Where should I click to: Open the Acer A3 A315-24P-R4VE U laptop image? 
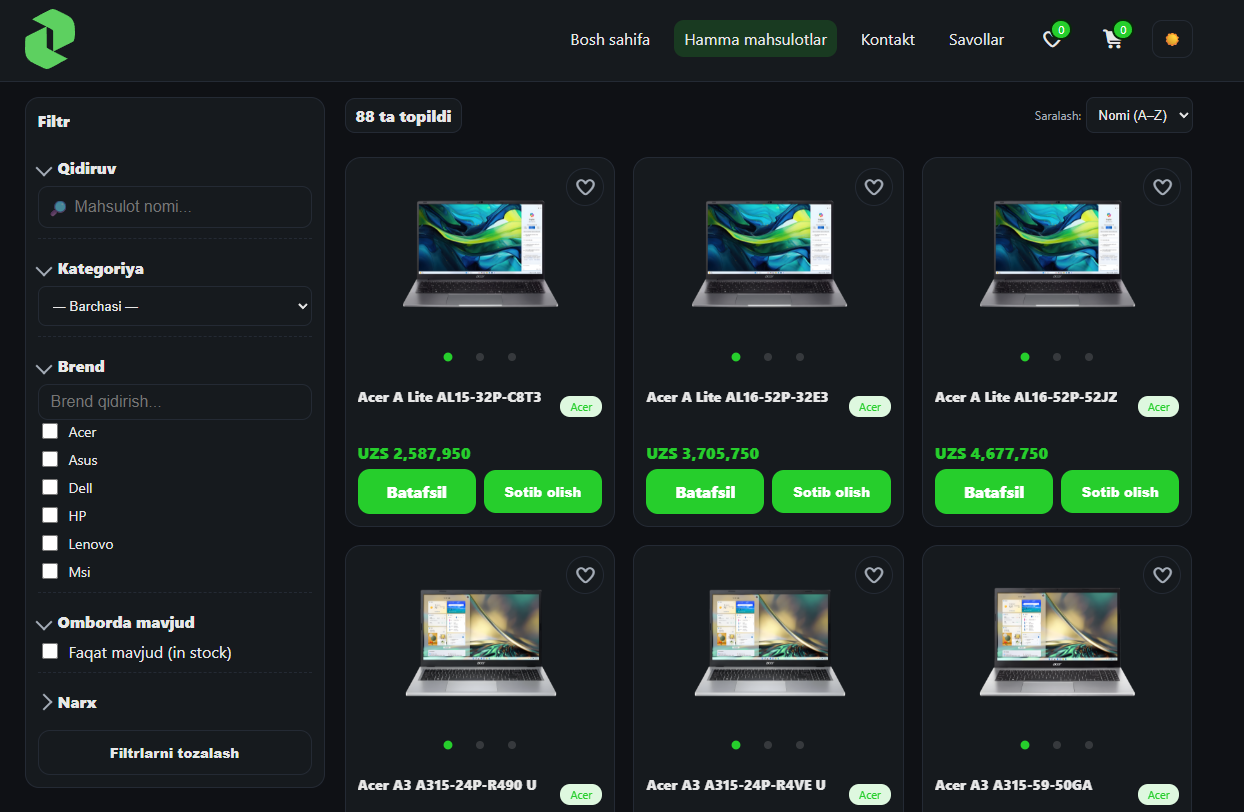769,642
